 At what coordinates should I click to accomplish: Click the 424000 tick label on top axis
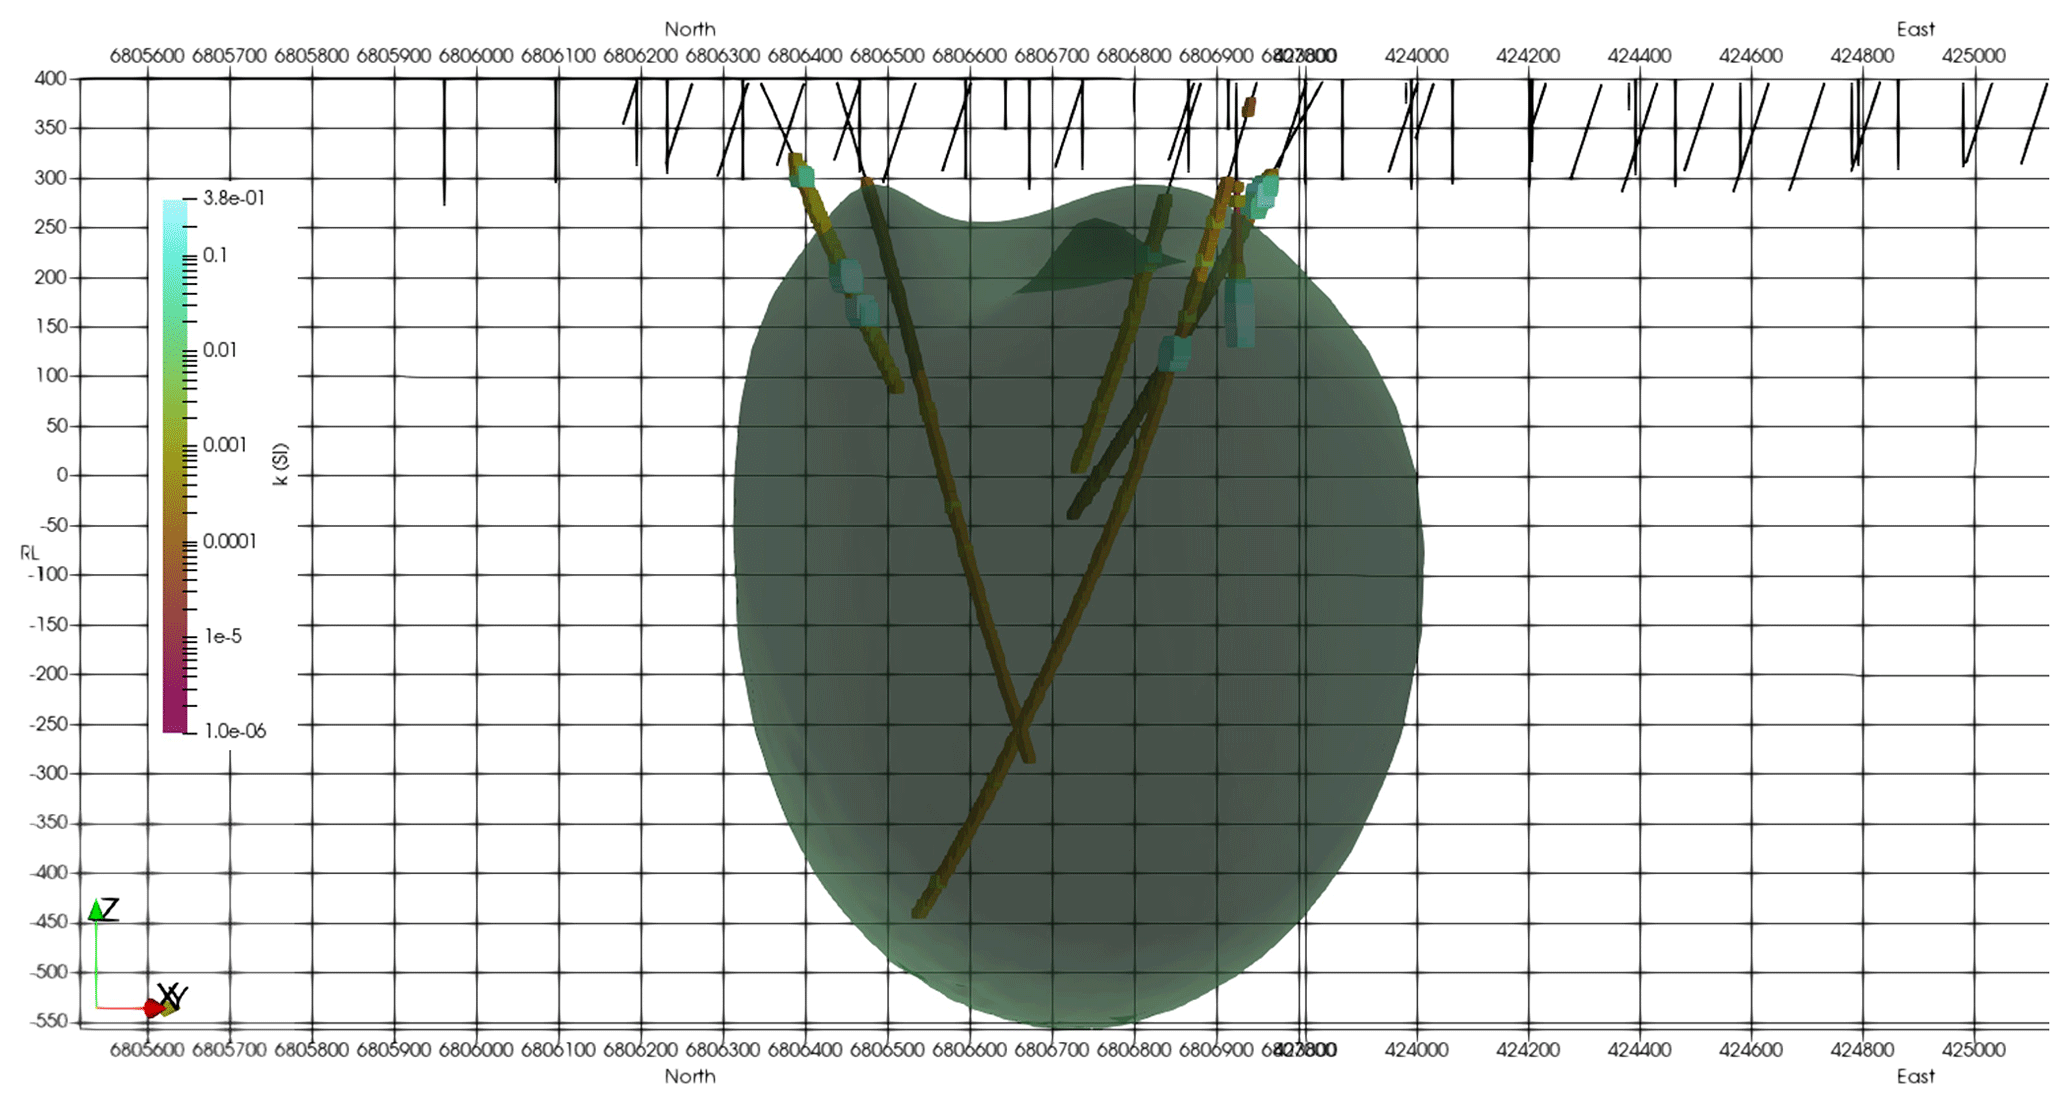point(1416,56)
